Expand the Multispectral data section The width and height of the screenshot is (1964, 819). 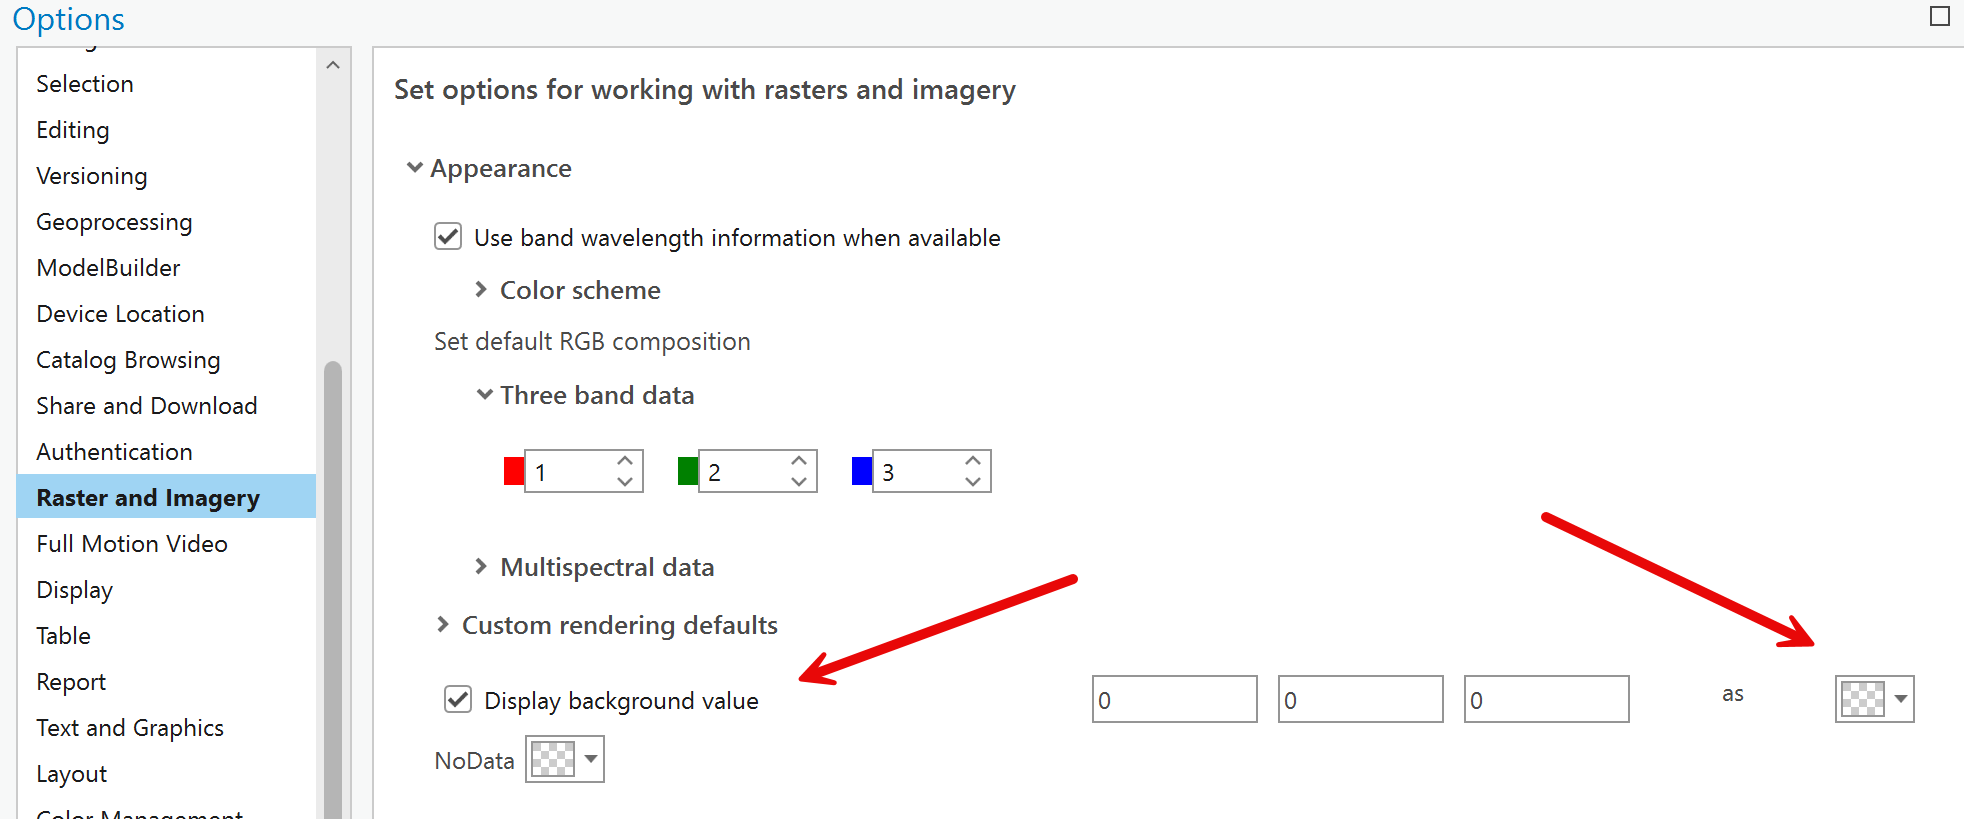pyautogui.click(x=481, y=566)
